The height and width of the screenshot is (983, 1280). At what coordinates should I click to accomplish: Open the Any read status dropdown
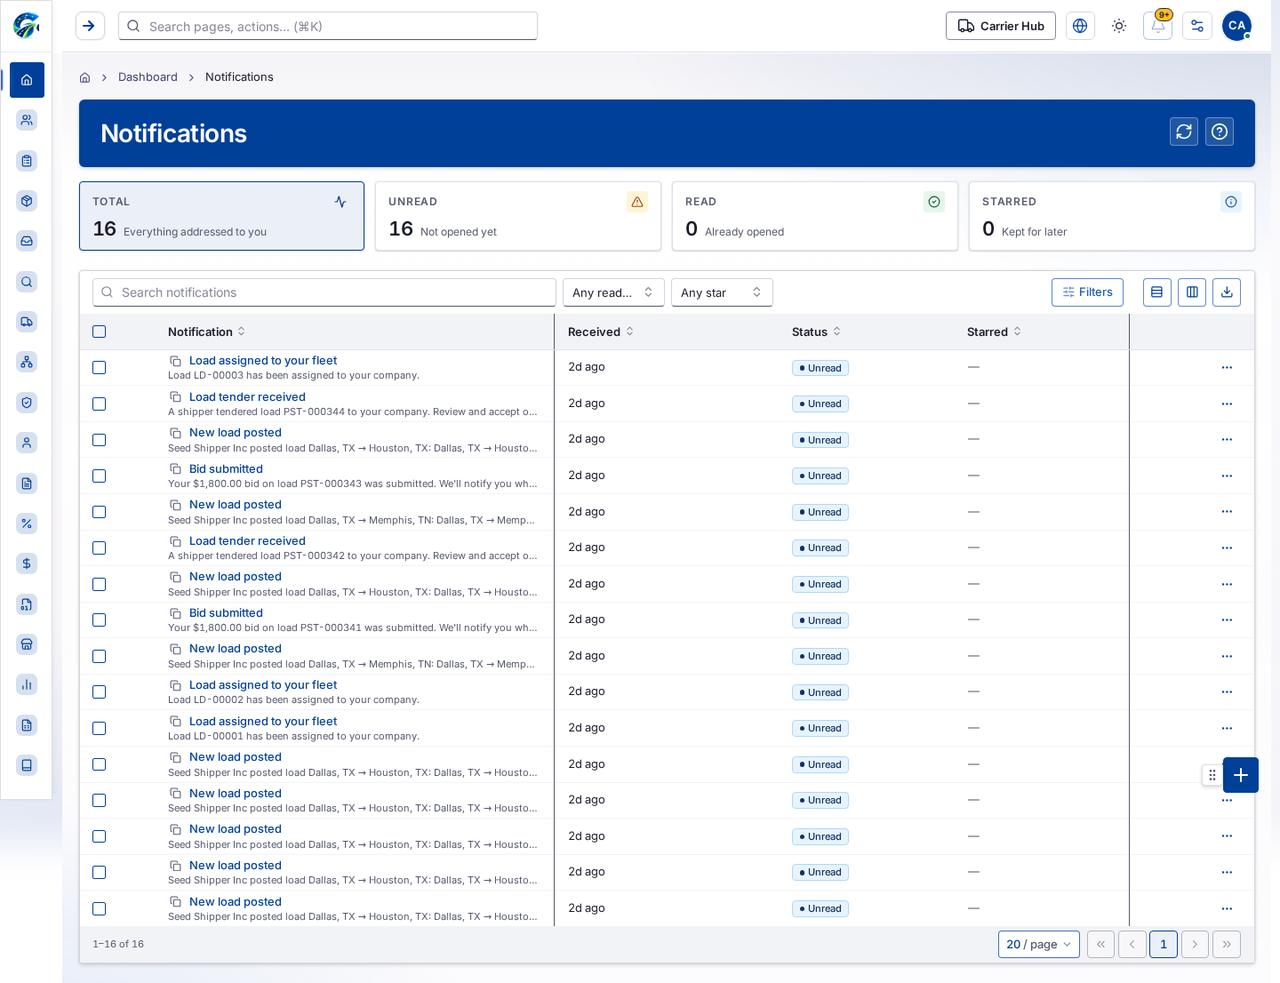(x=613, y=292)
